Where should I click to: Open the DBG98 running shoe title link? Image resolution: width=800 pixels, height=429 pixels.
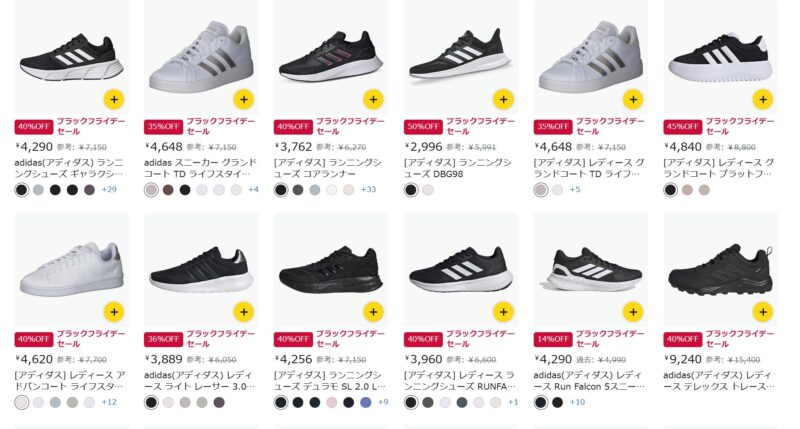458,168
